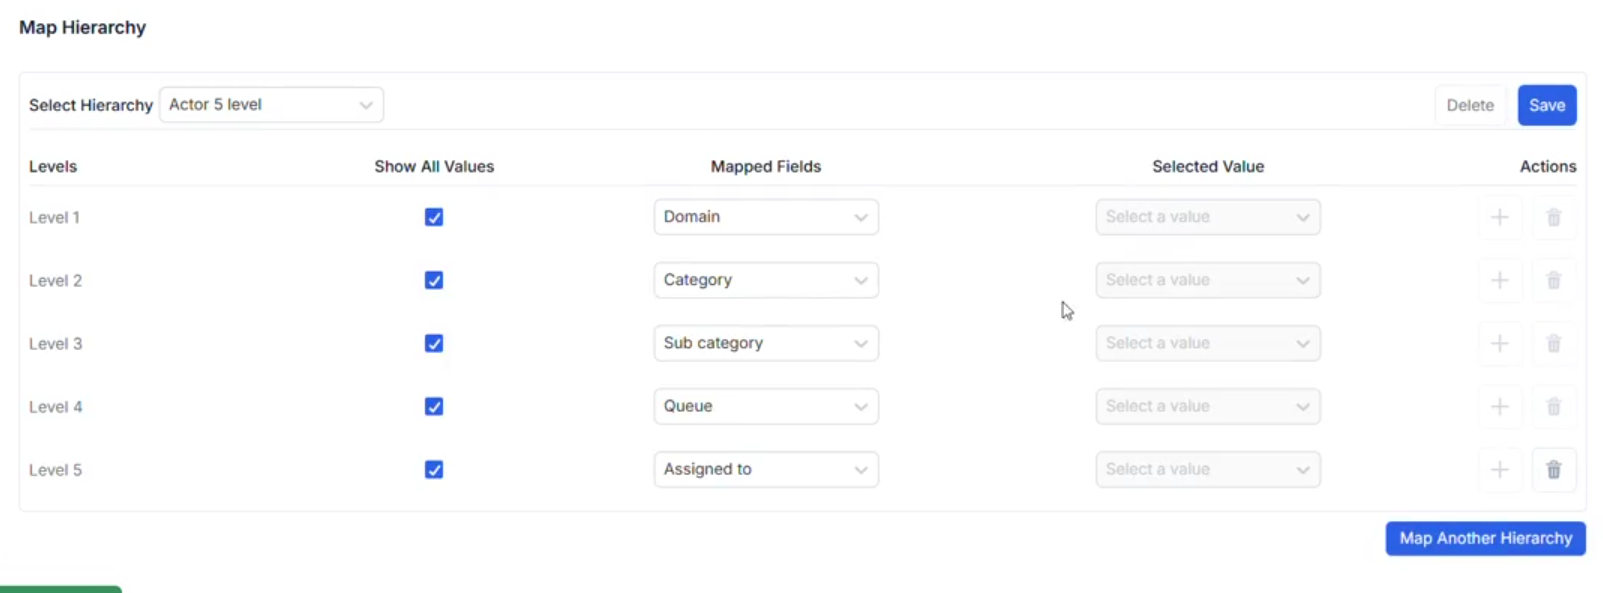This screenshot has width=1603, height=593.
Task: Click the trash icon for Level 5
Action: tap(1553, 470)
